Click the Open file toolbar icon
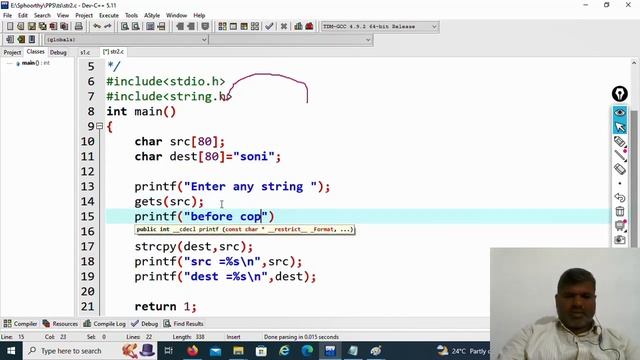Image resolution: width=640 pixels, height=360 pixels. tap(20, 27)
